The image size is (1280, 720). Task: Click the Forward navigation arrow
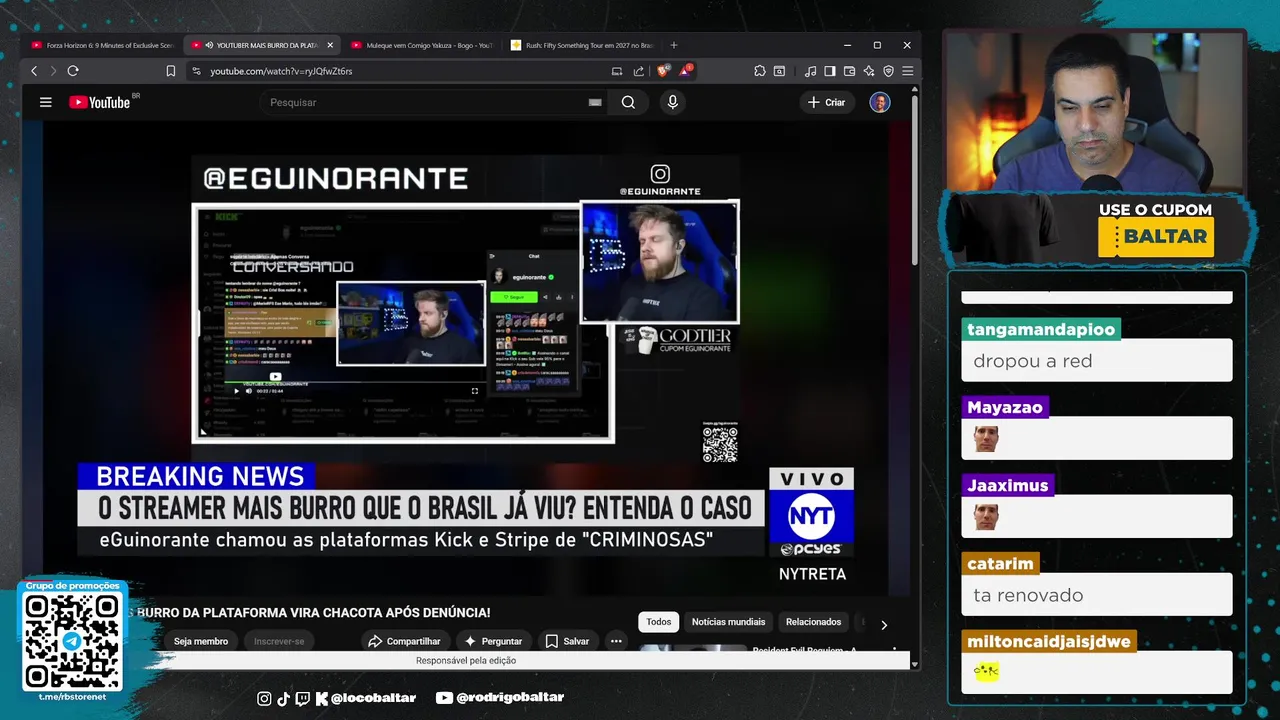point(53,71)
